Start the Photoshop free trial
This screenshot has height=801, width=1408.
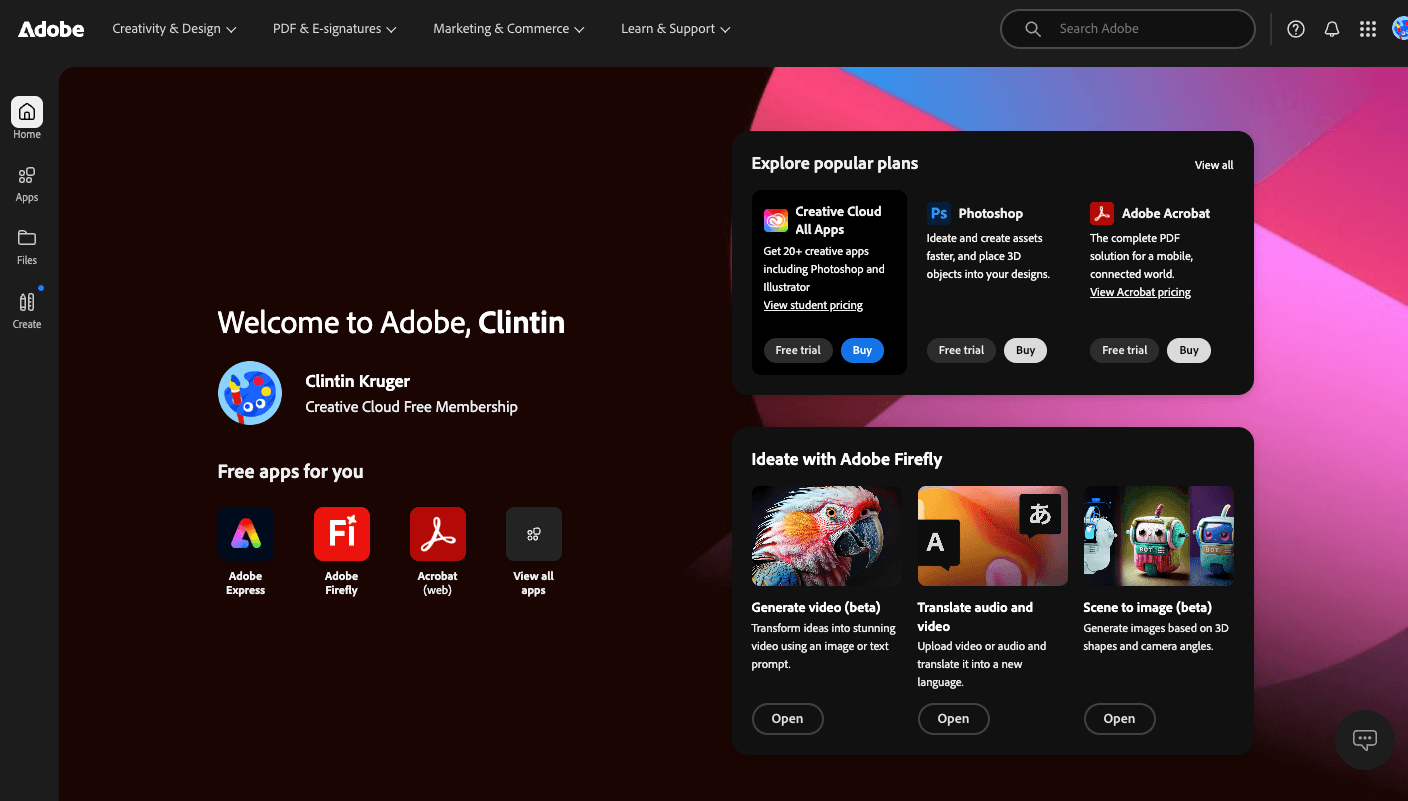coord(961,350)
